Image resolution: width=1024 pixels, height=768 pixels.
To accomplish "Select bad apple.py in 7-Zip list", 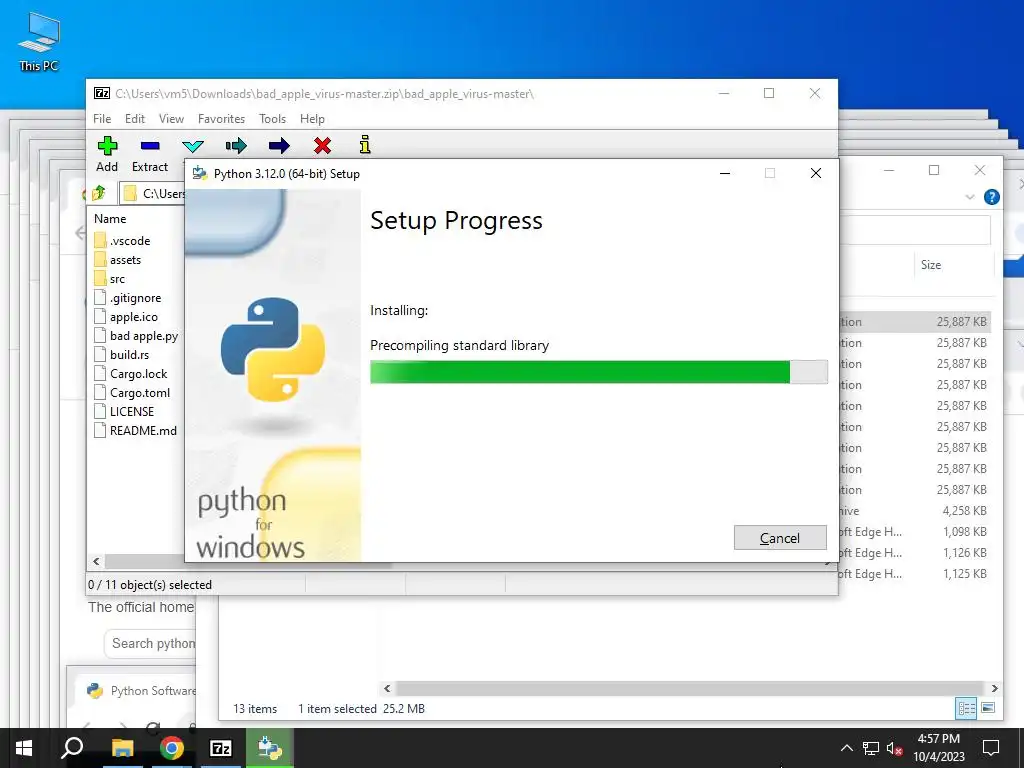I will tap(136, 336).
